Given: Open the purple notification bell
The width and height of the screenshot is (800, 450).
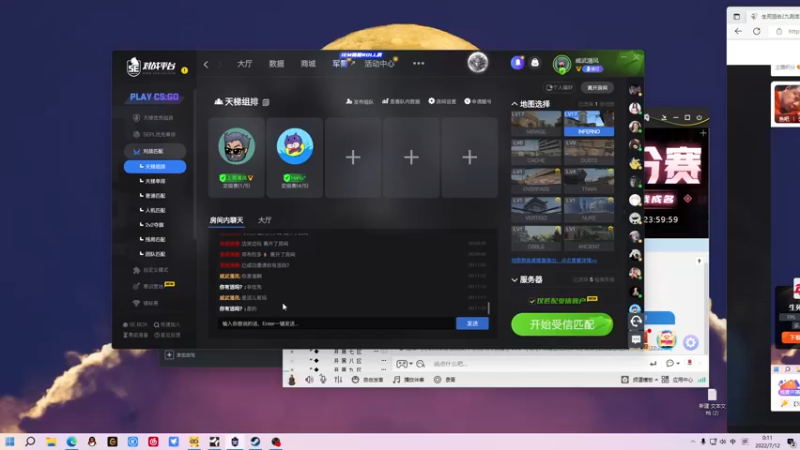Looking at the screenshot, I should 517,63.
